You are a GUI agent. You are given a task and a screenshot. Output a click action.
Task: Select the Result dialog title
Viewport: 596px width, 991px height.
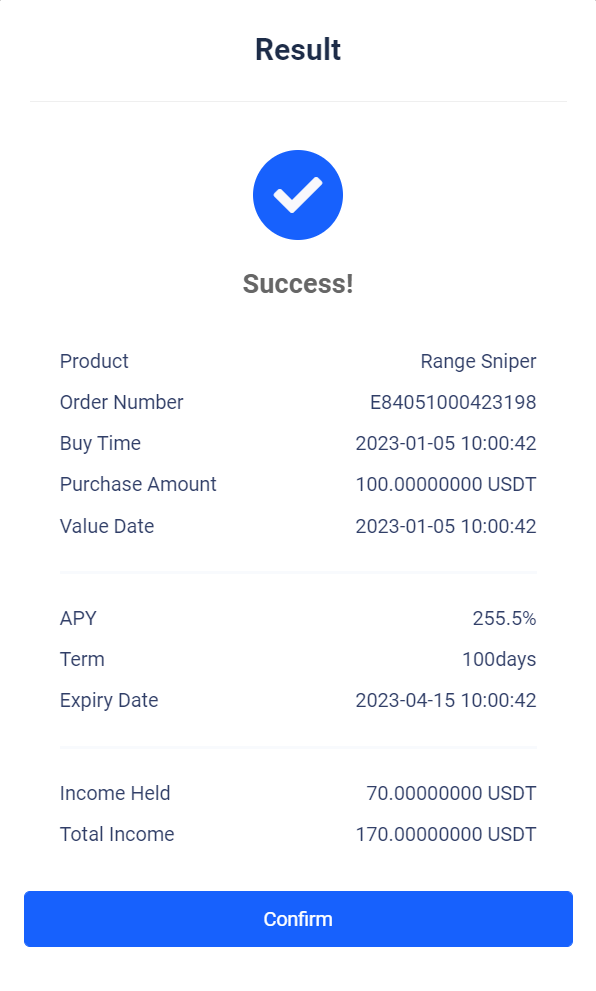click(x=298, y=49)
